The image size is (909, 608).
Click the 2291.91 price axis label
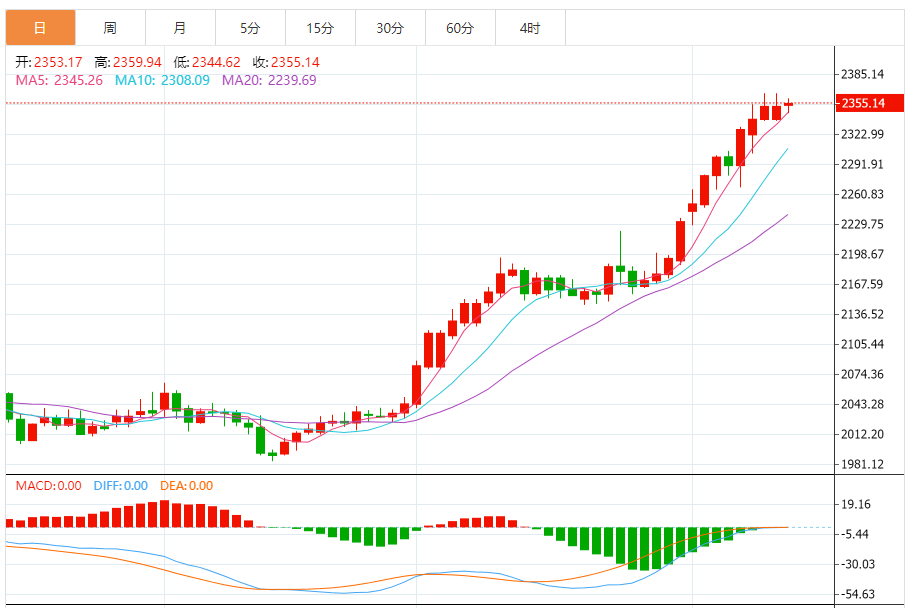[x=863, y=164]
